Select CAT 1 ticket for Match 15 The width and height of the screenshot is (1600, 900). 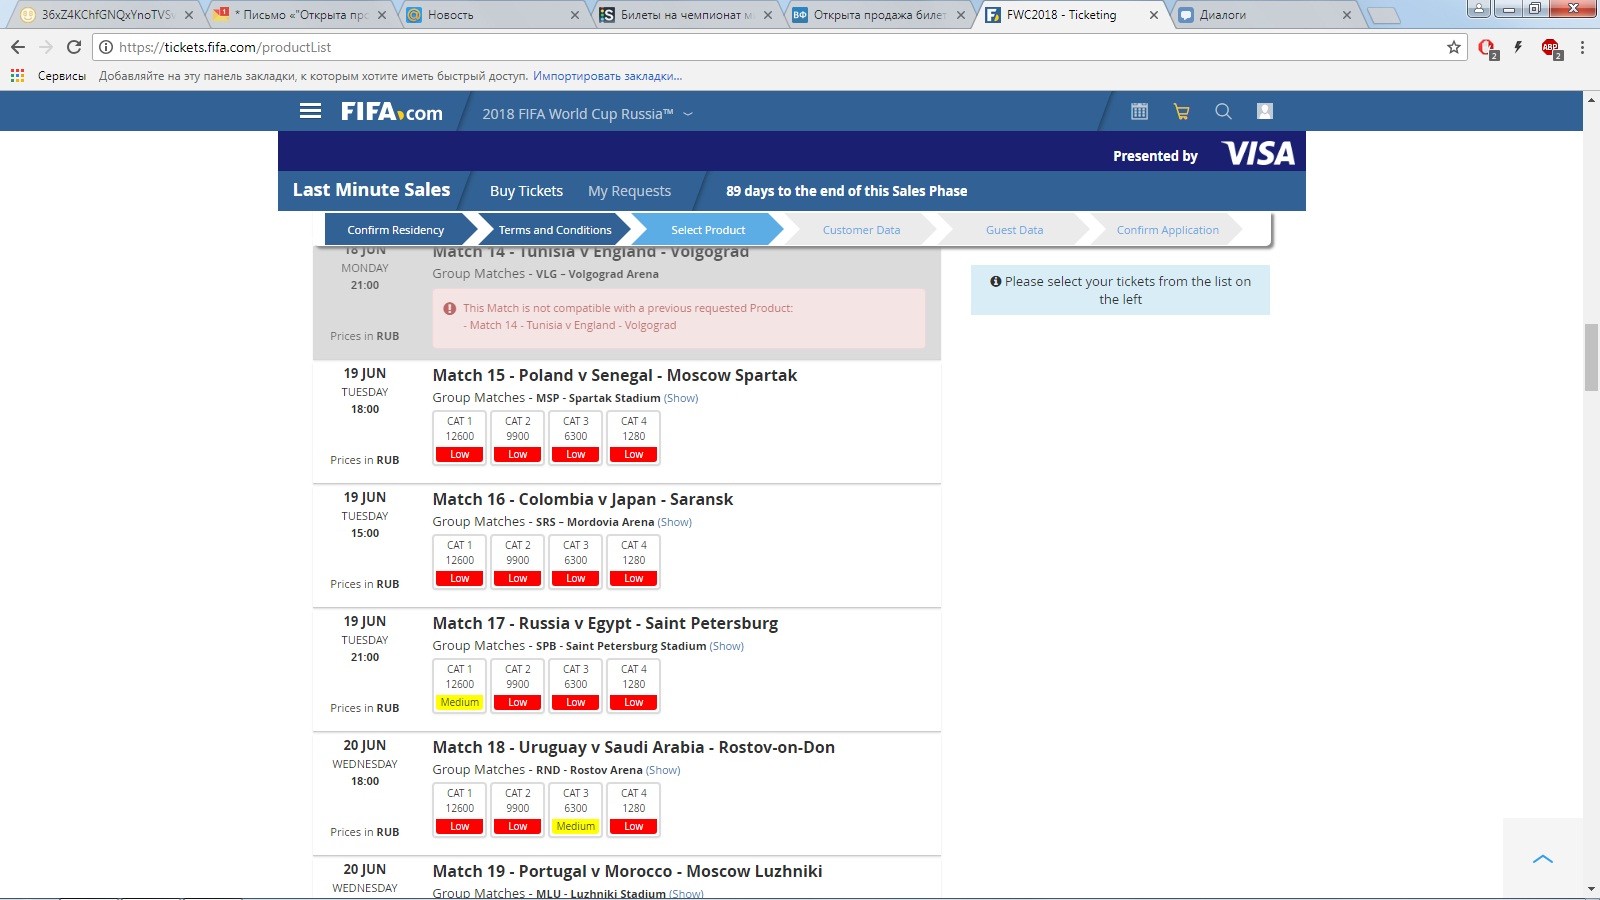pyautogui.click(x=460, y=438)
